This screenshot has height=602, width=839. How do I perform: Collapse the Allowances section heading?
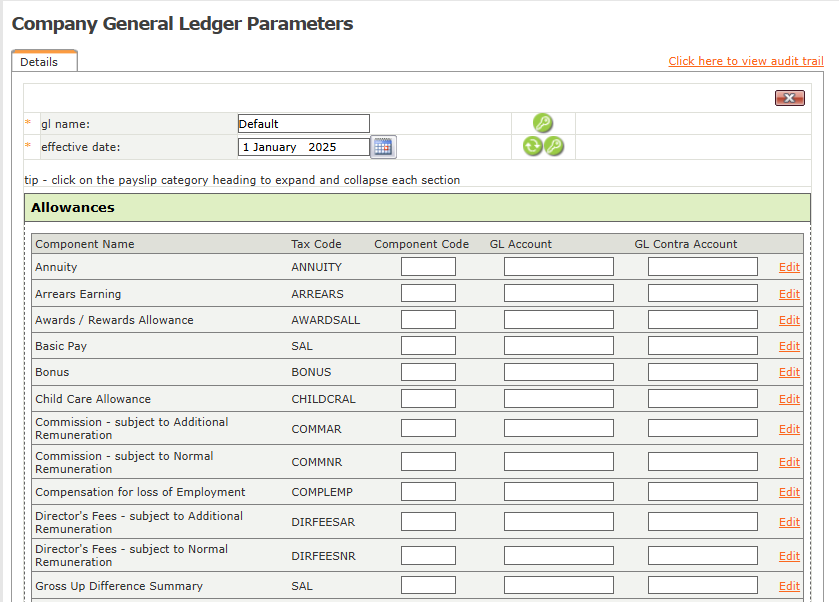pos(73,208)
